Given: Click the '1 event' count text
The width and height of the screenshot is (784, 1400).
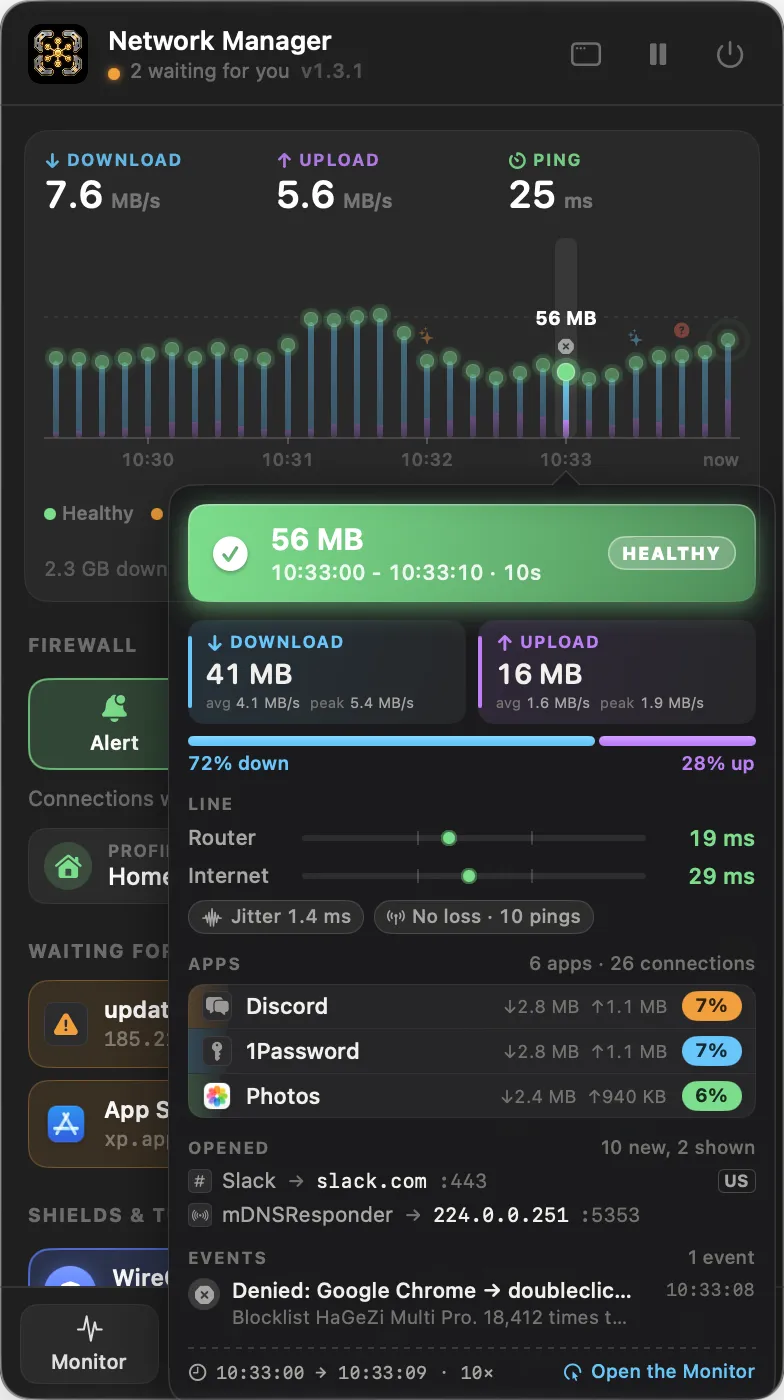Looking at the screenshot, I should (x=721, y=1258).
